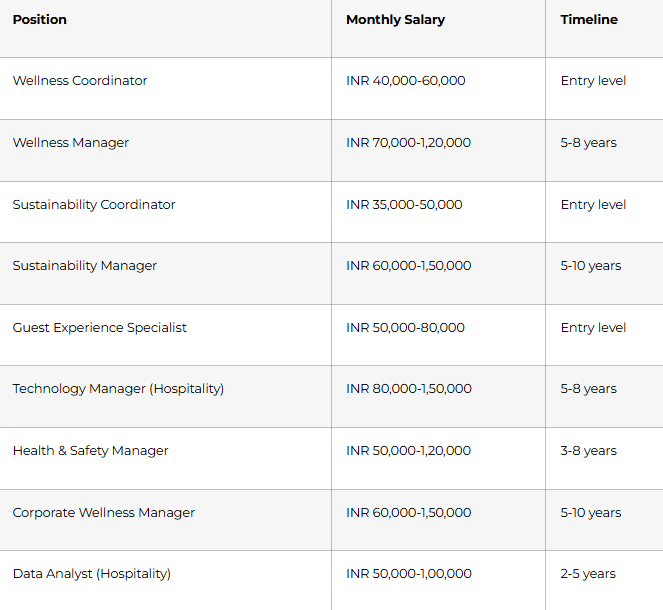Viewport: 663px width, 610px height.
Task: Select the INR 50,000-1,00,000 salary value
Action: [x=408, y=574]
